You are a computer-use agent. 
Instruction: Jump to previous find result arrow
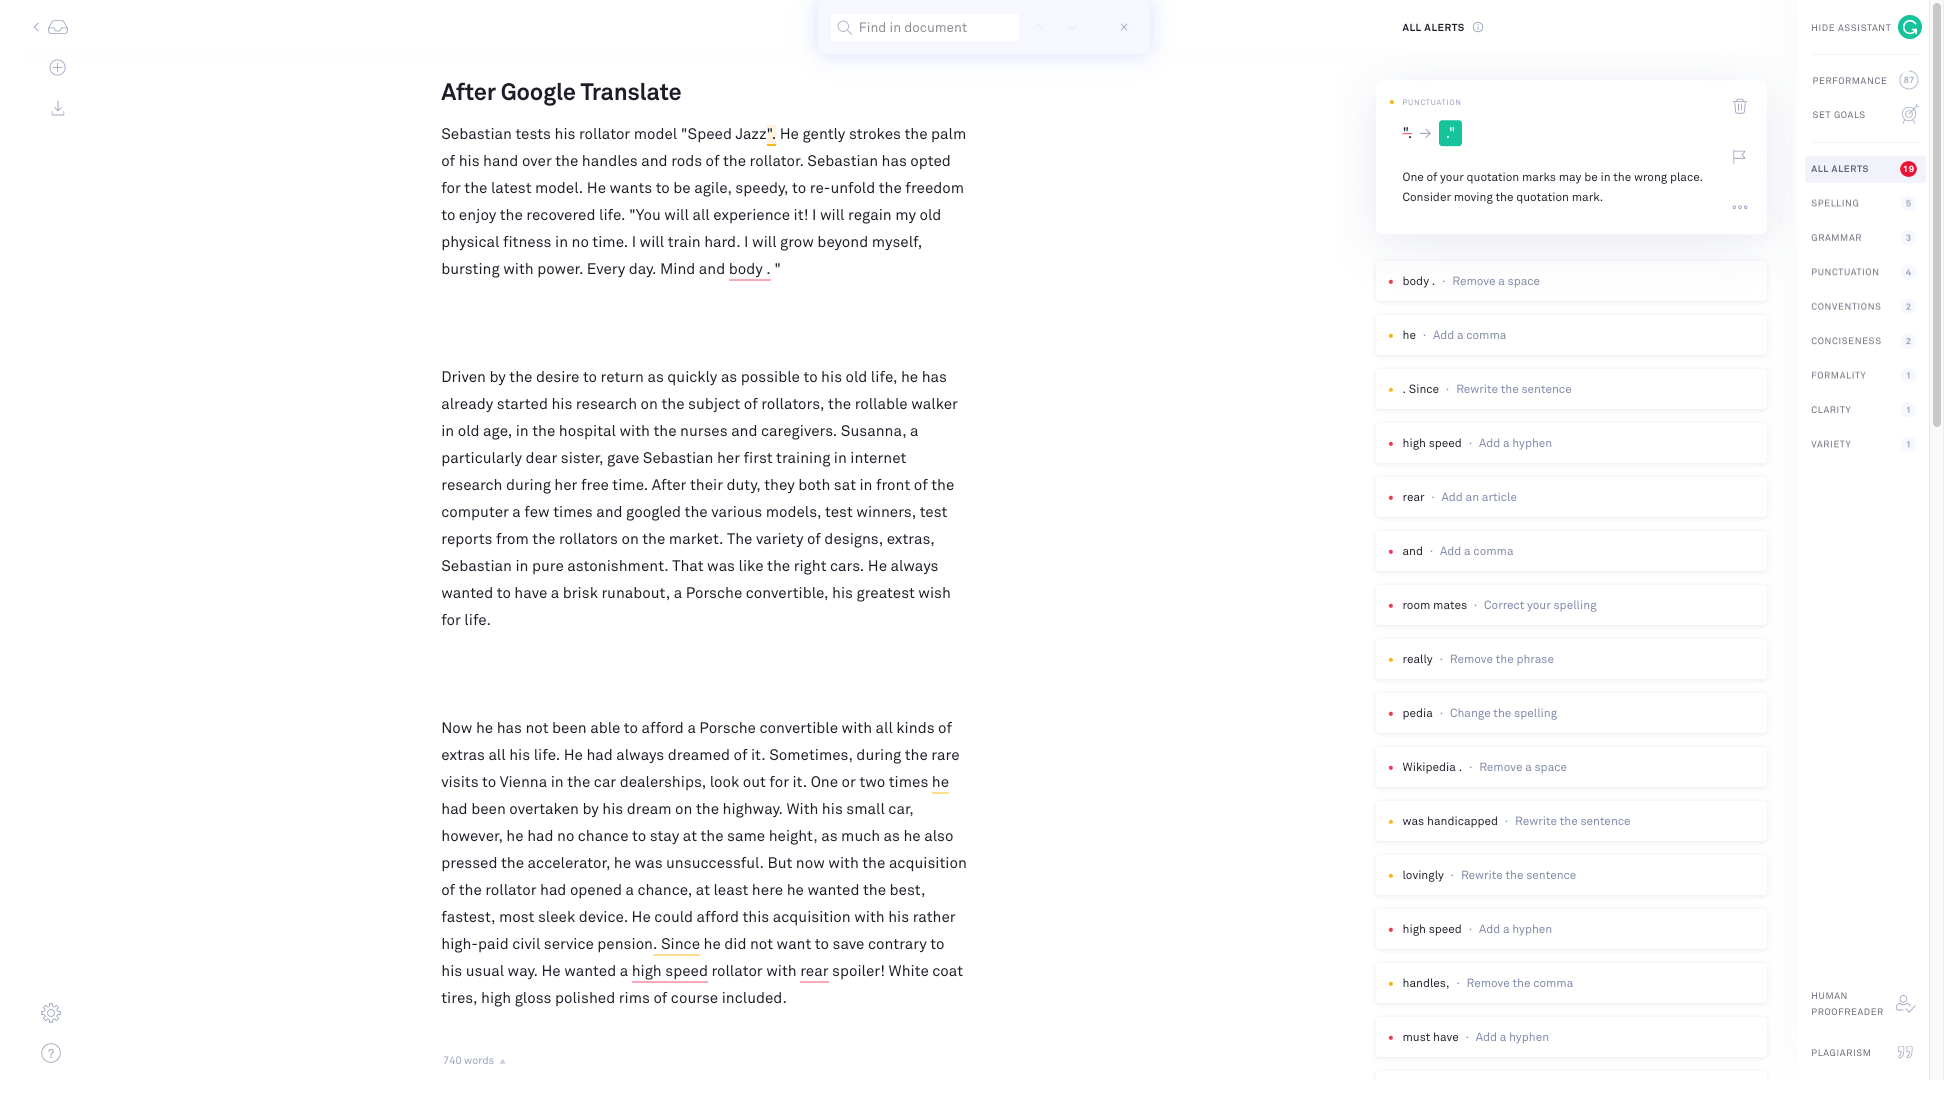[1038, 27]
